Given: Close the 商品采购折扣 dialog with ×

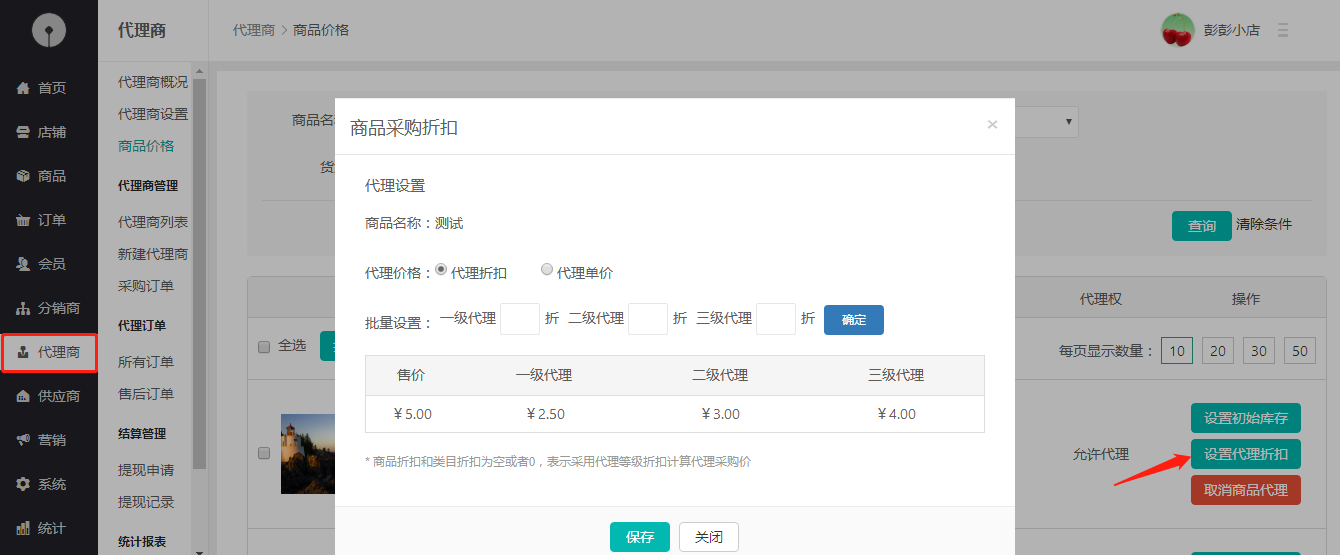Looking at the screenshot, I should pyautogui.click(x=992, y=125).
